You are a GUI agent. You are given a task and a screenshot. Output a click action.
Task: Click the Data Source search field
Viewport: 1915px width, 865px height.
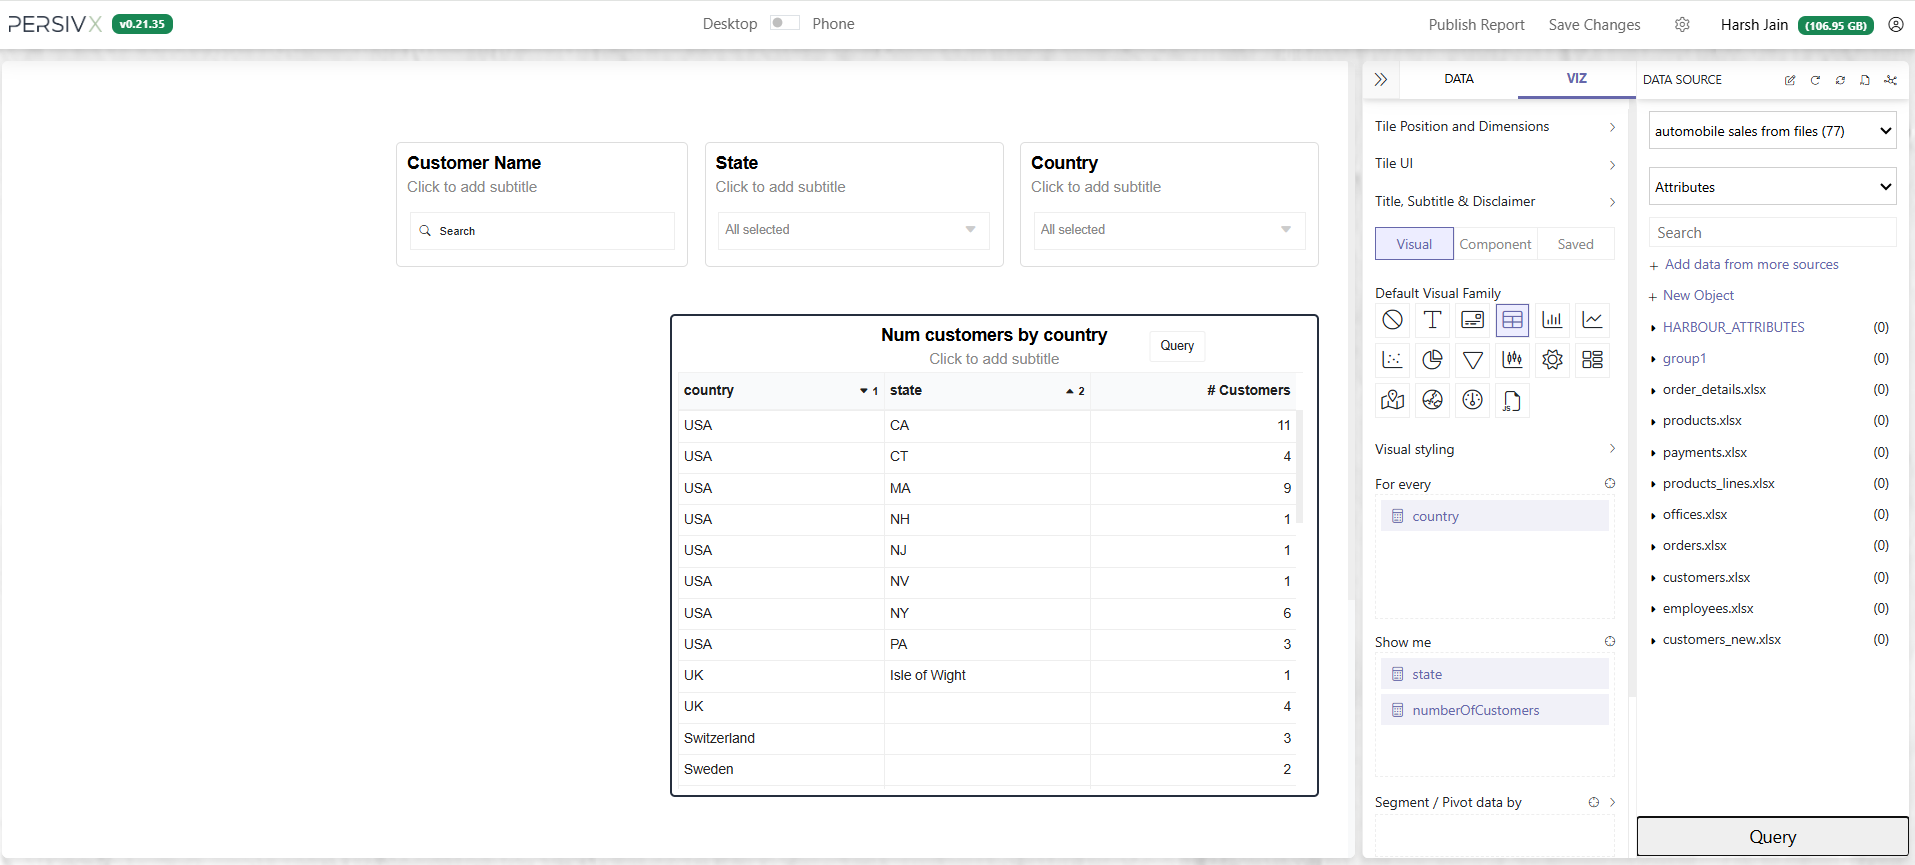tap(1772, 233)
